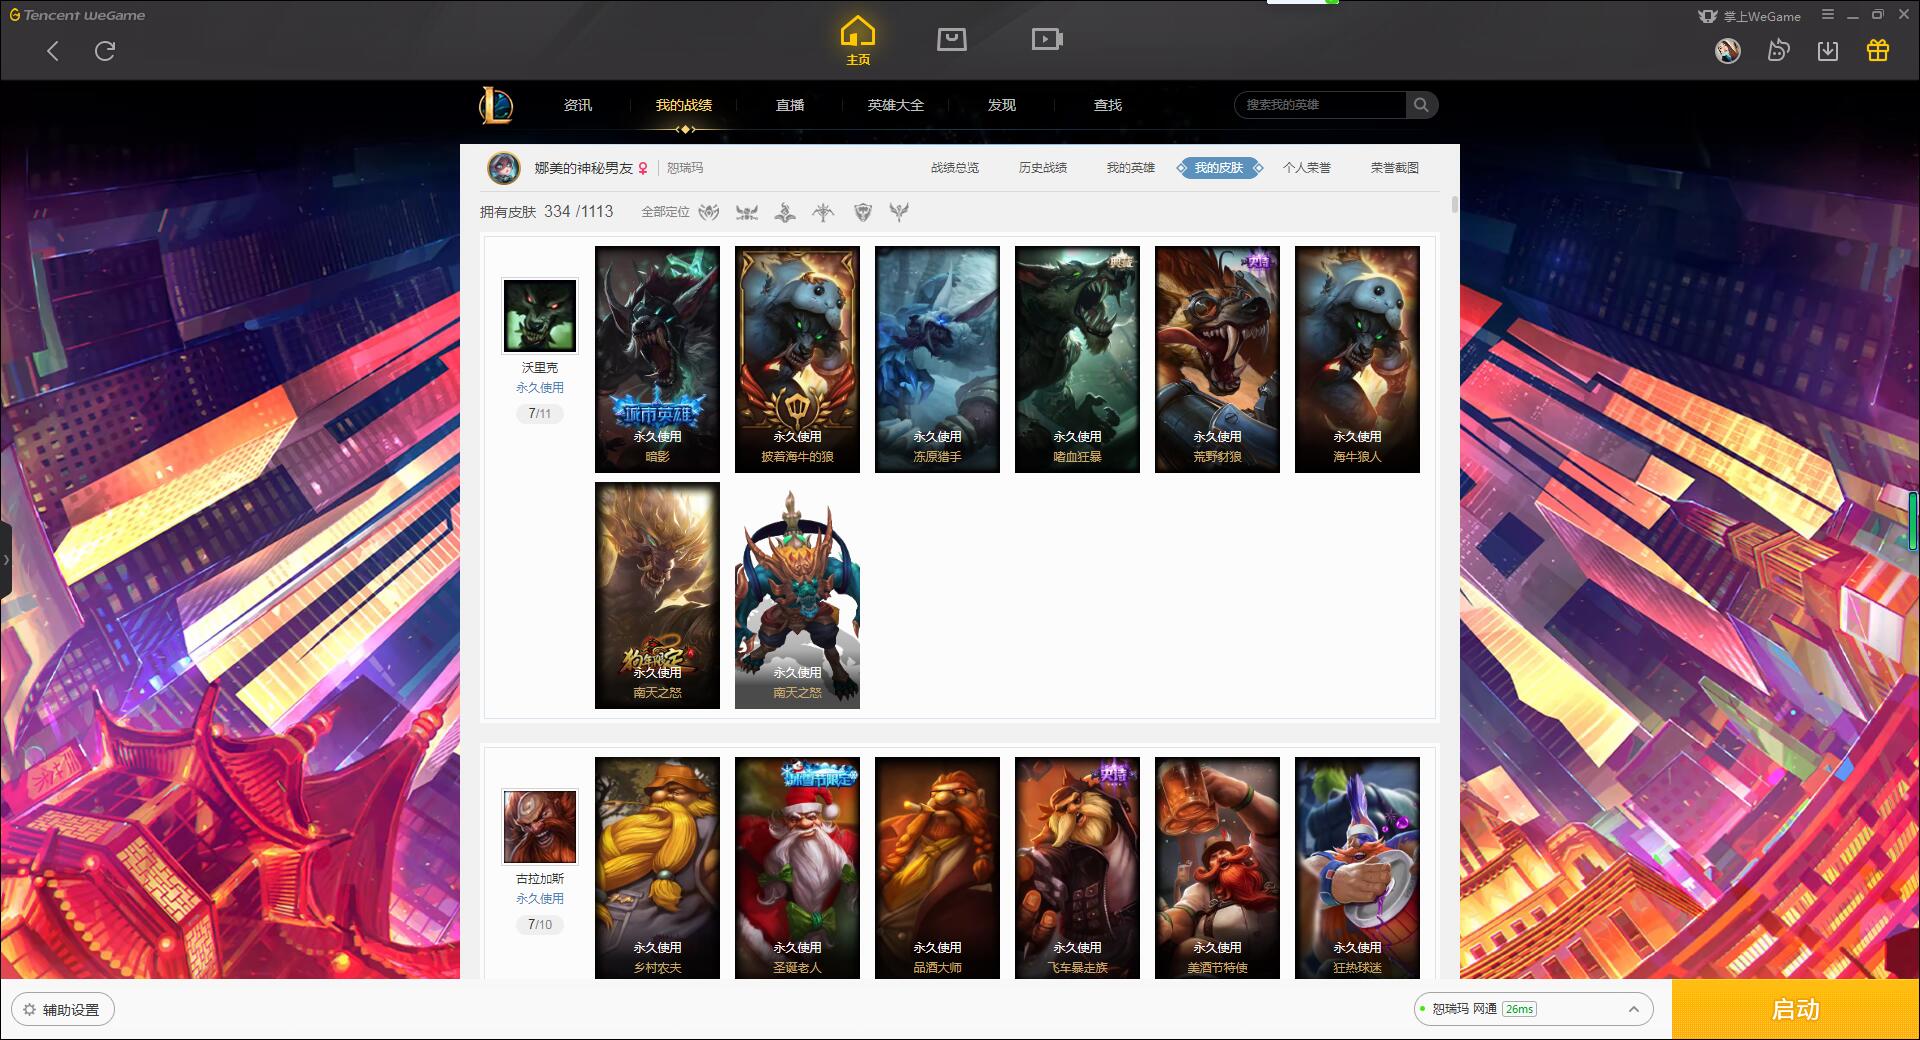Select the 全部定位 all-roles filter
Image resolution: width=1920 pixels, height=1040 pixels.
[x=665, y=212]
